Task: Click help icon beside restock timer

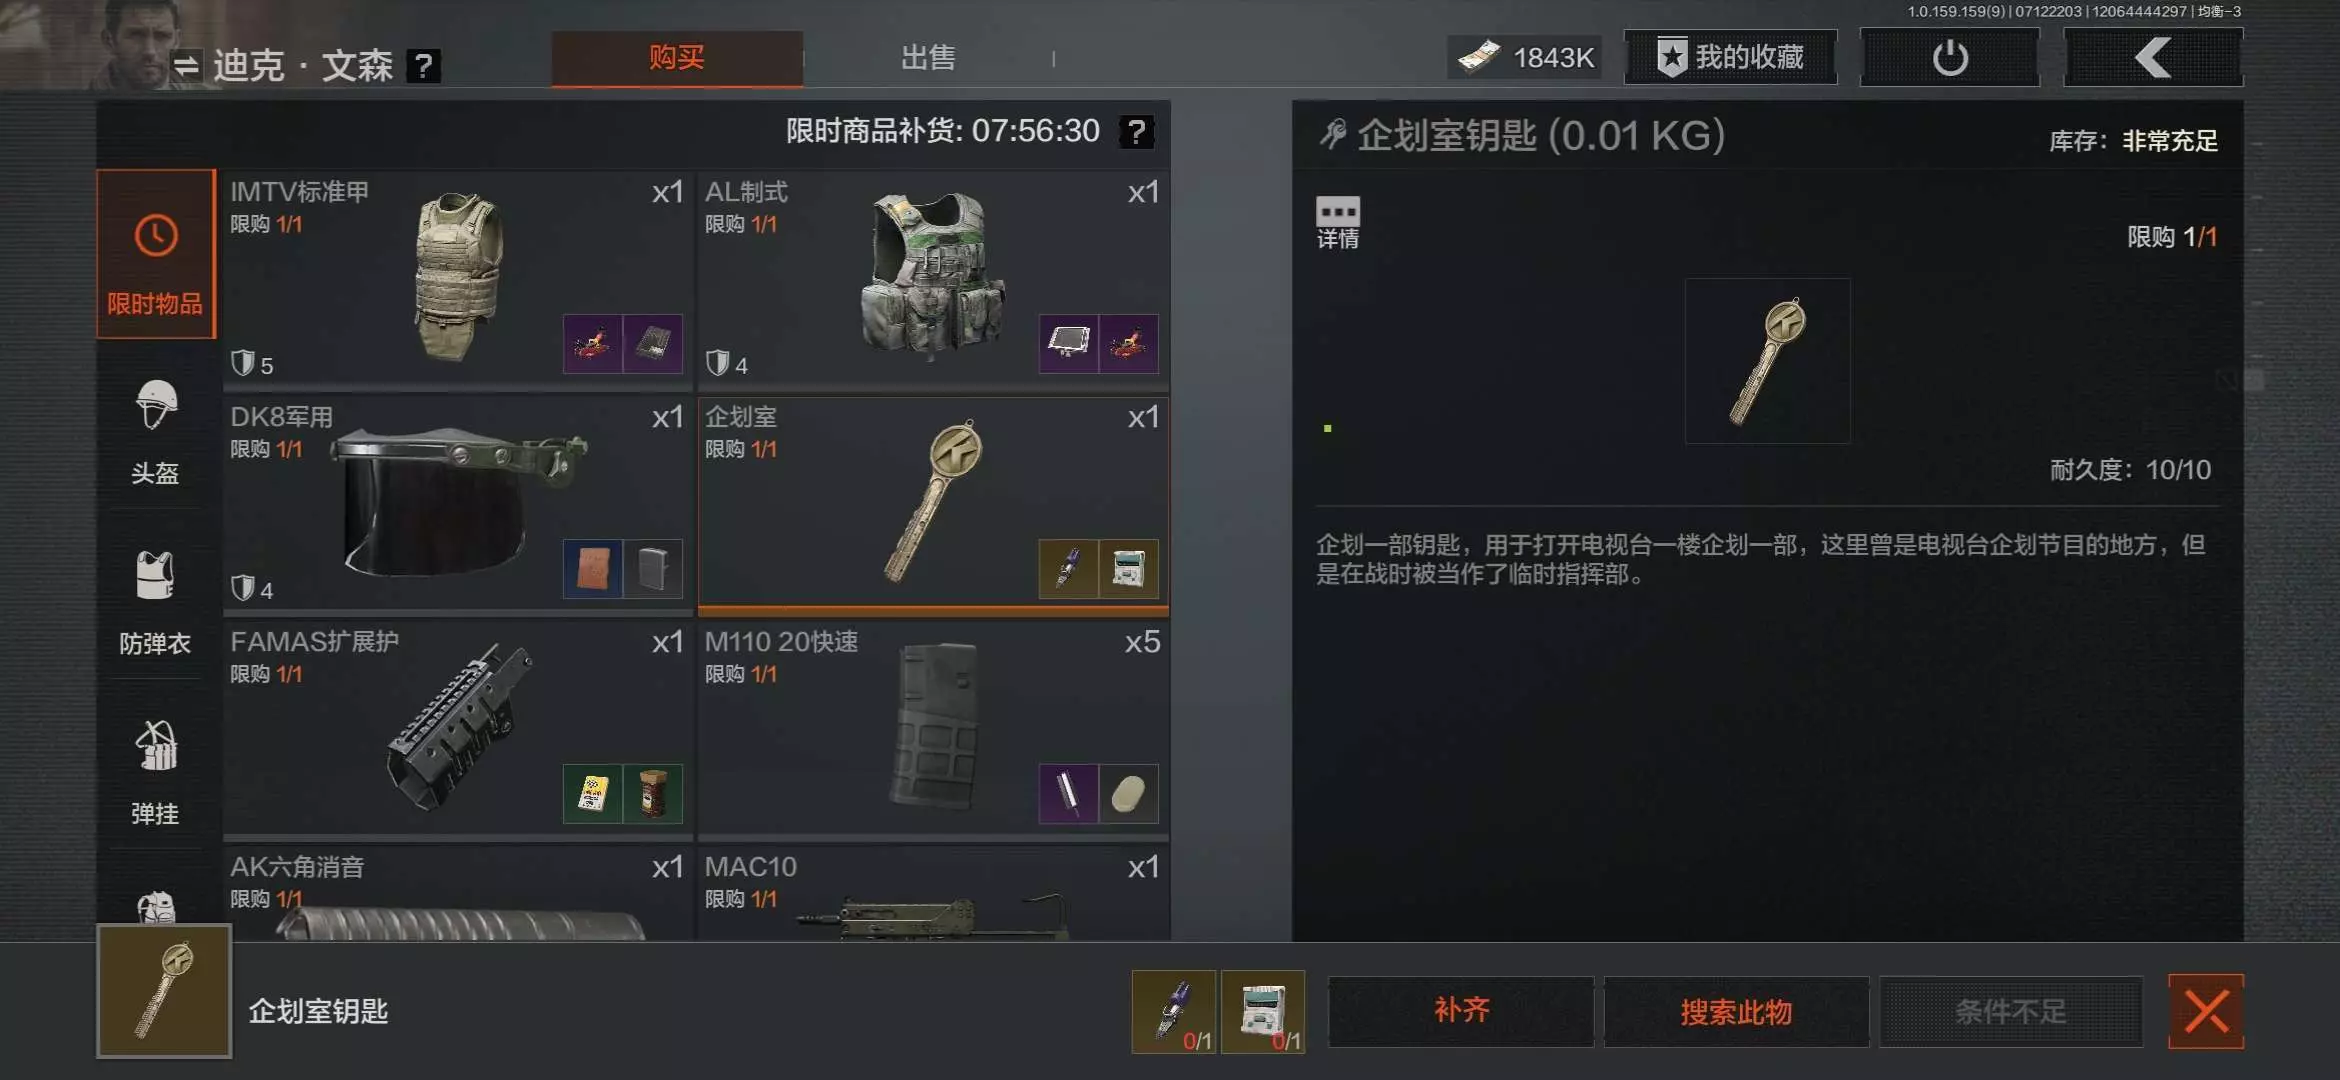Action: 1137,131
